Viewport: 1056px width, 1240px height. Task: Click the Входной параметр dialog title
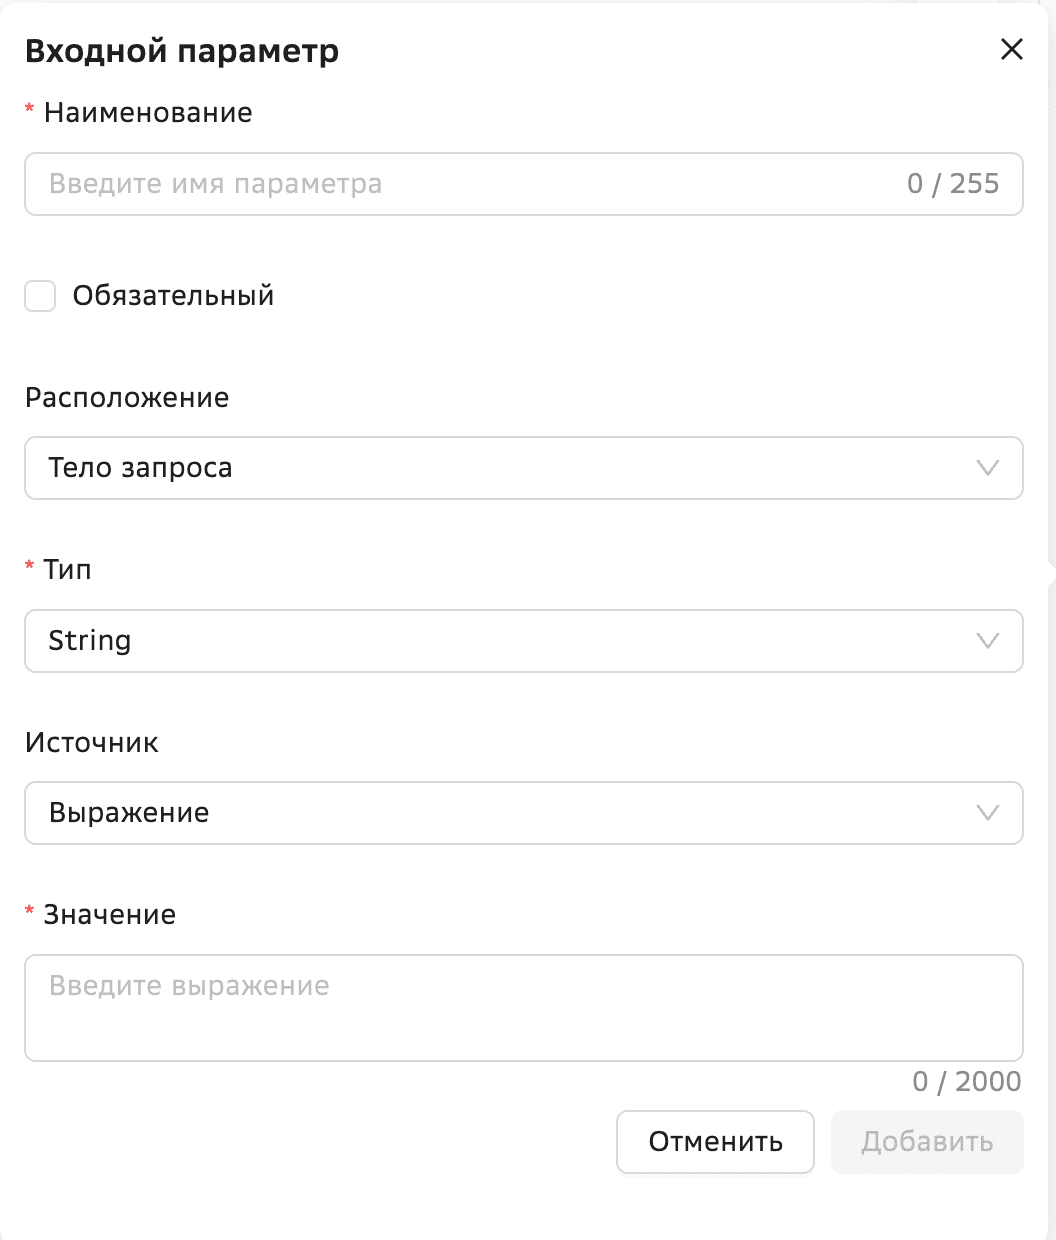pyautogui.click(x=182, y=51)
